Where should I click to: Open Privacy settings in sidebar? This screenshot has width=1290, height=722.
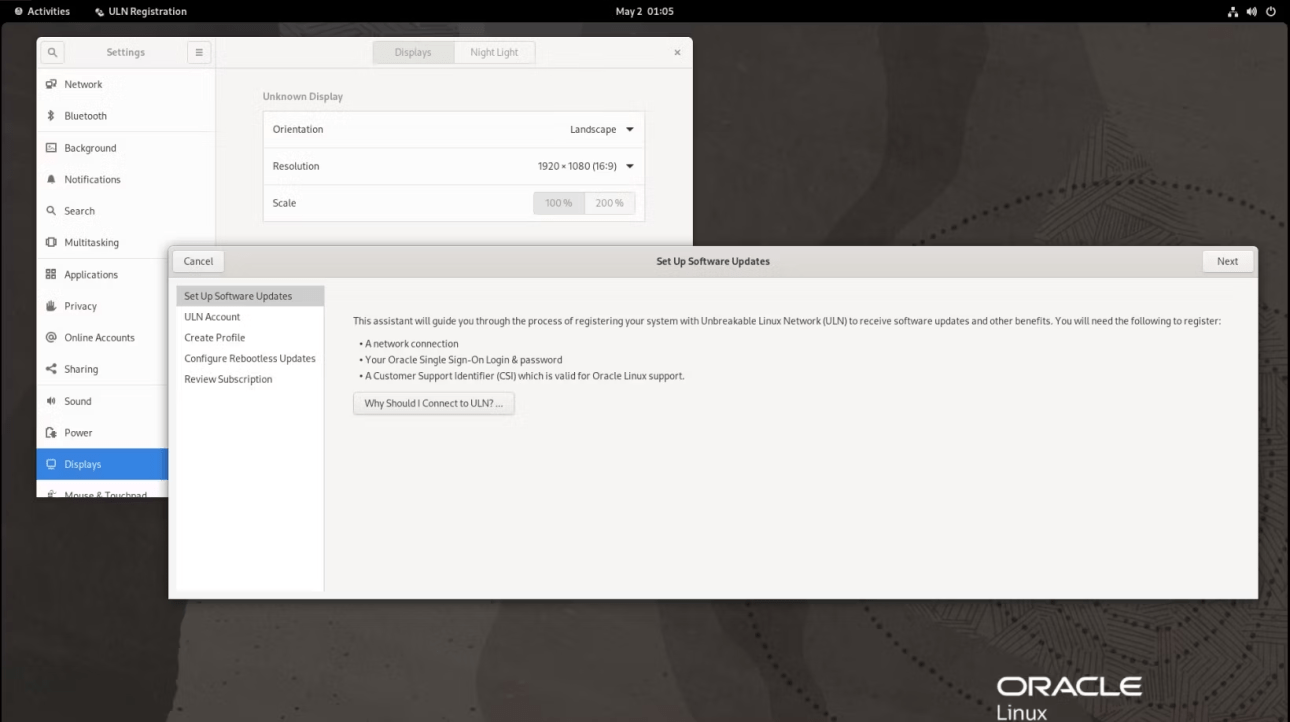[103, 306]
